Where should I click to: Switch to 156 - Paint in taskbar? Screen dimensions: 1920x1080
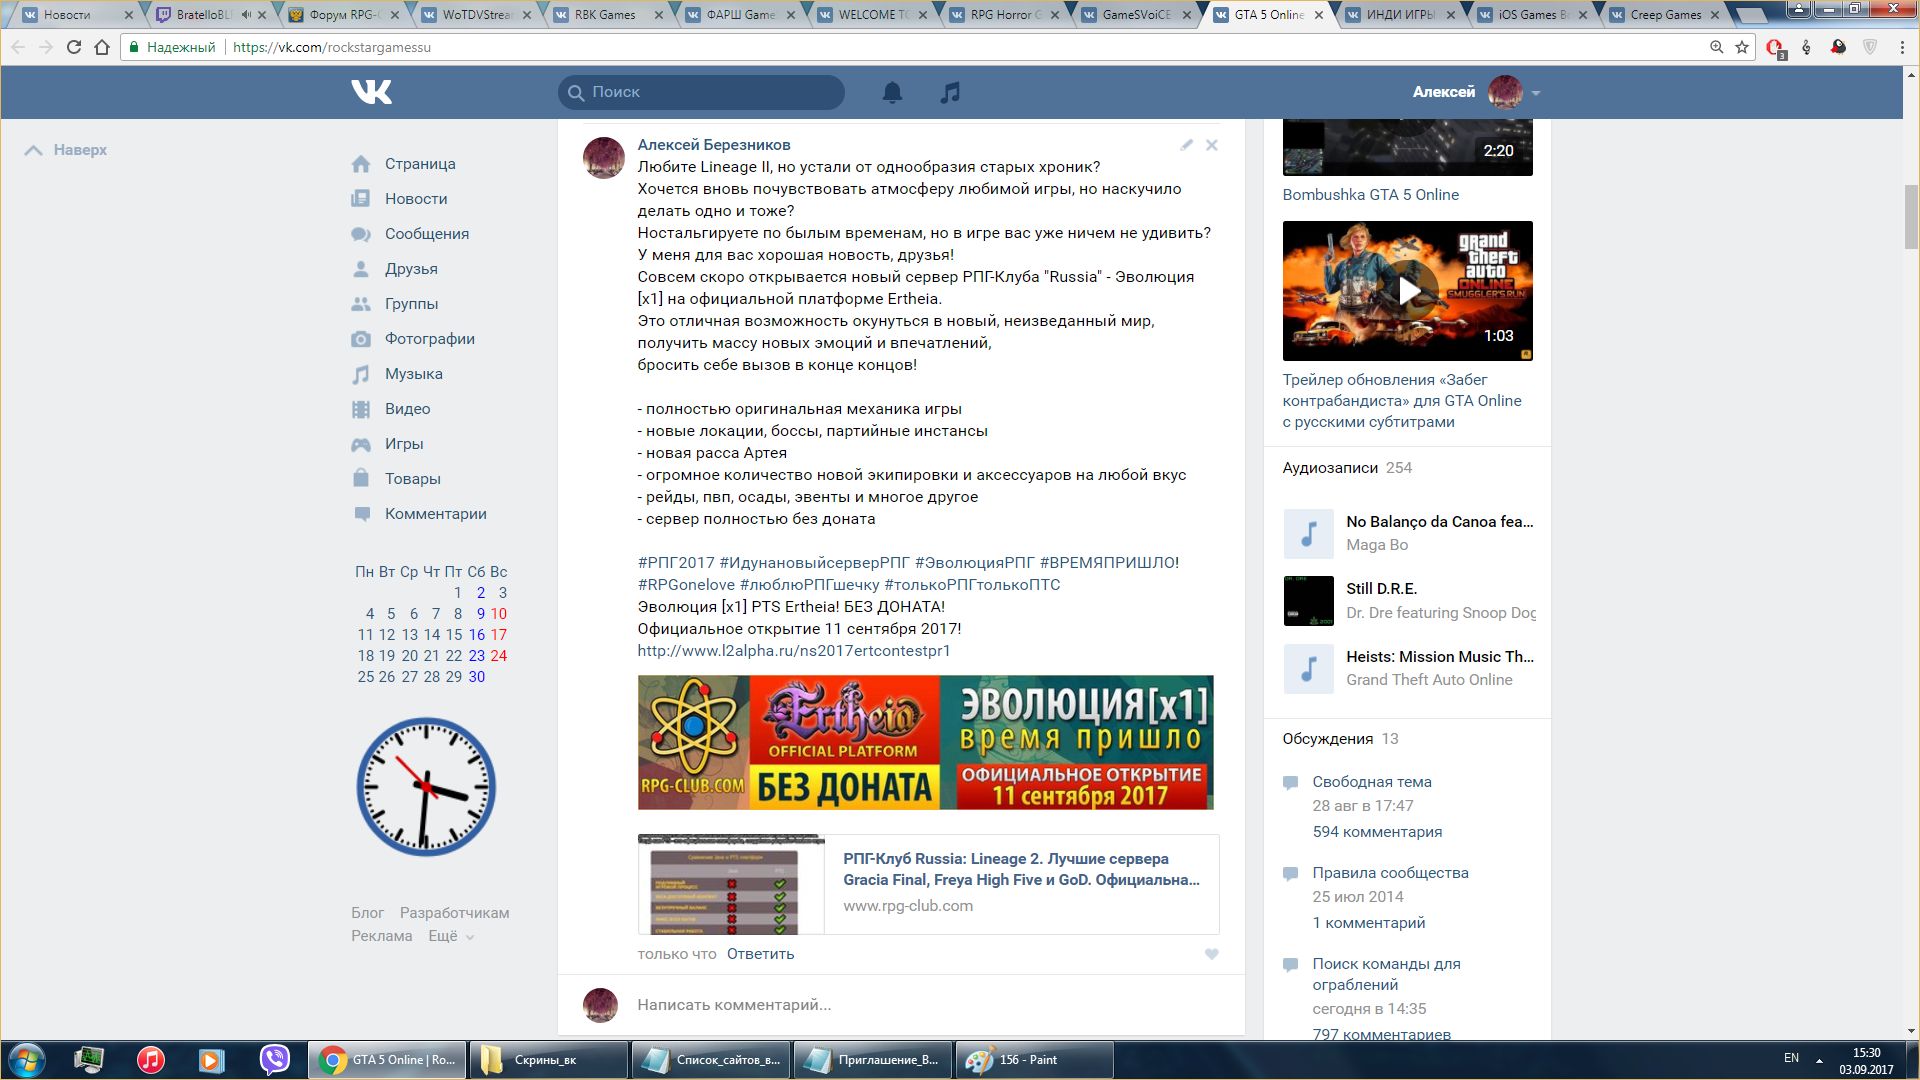1034,1060
